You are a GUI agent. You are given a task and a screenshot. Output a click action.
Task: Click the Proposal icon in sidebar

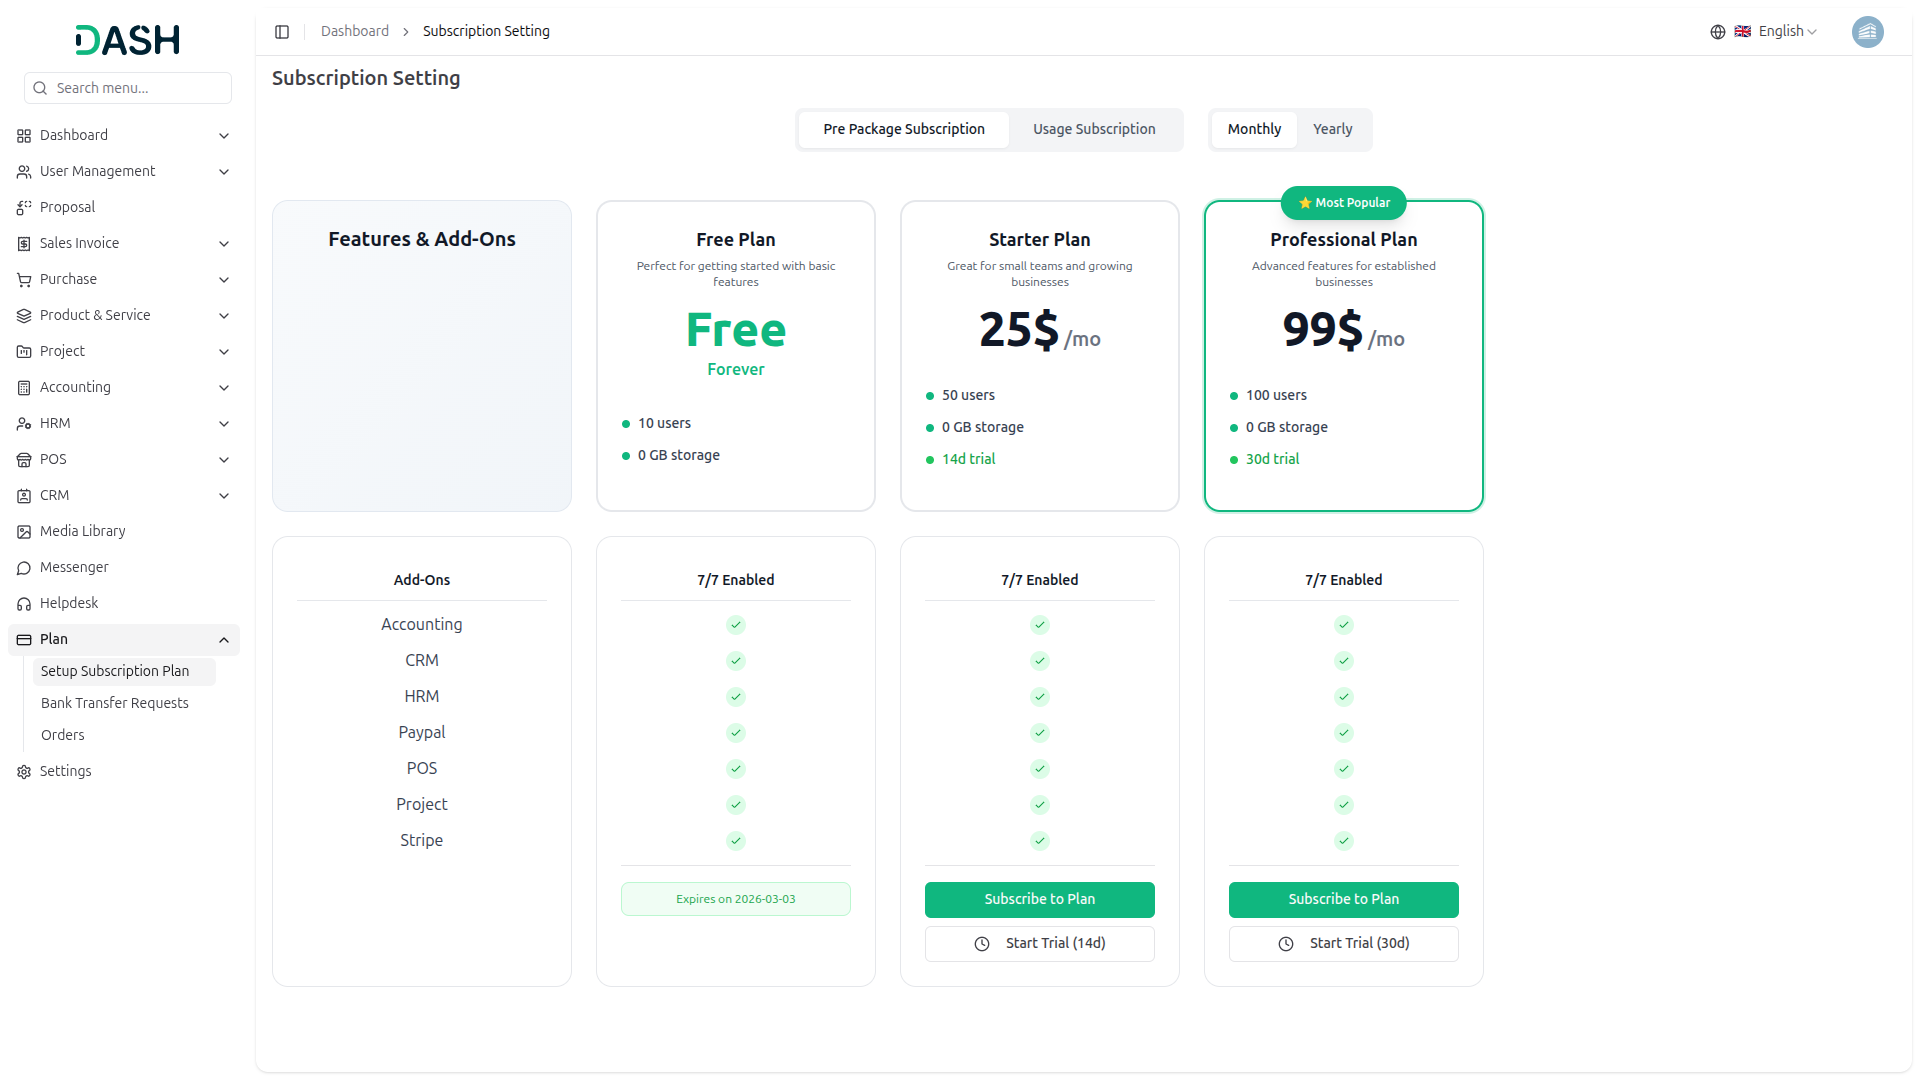click(24, 208)
